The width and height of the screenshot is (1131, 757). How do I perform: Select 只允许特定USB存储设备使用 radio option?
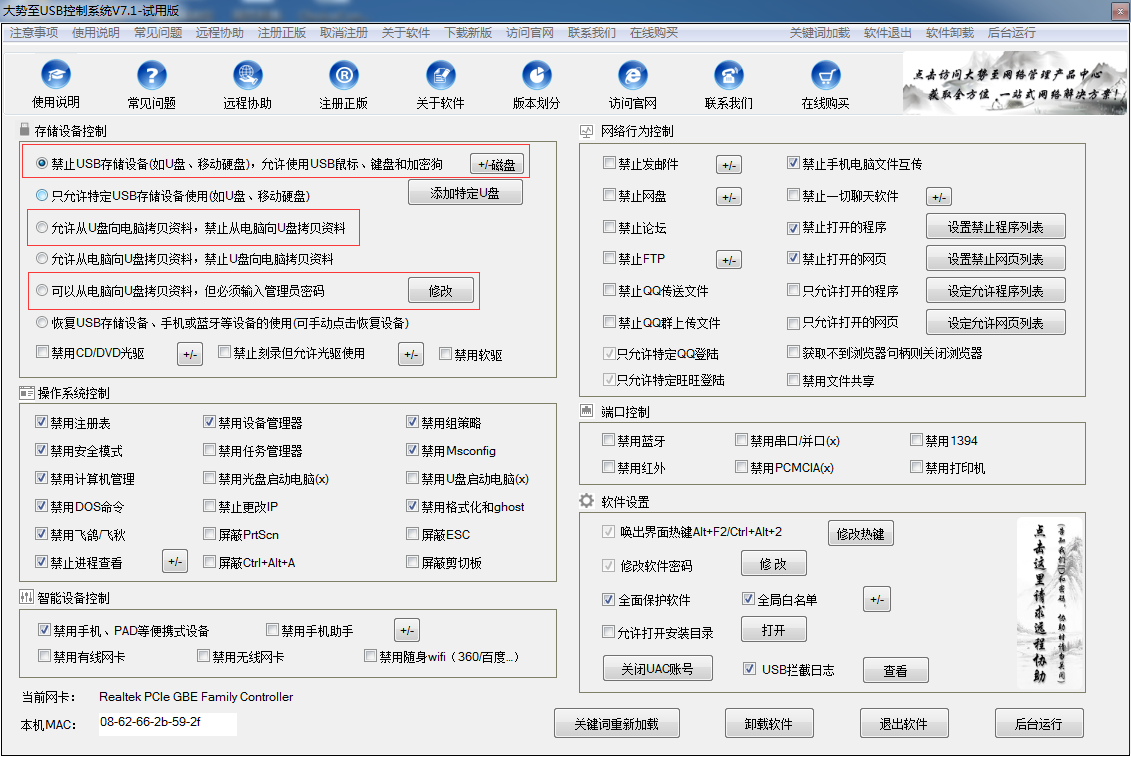tap(42, 196)
